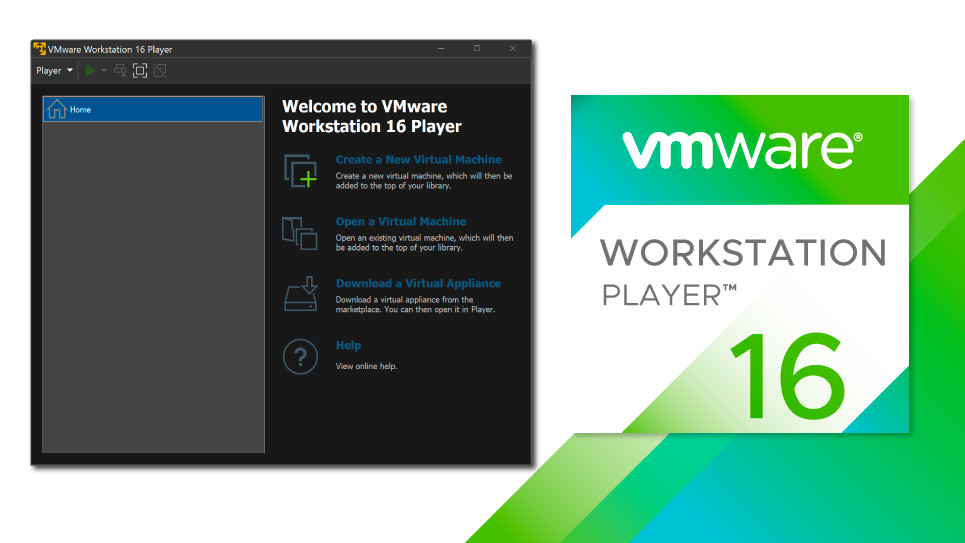Open Create a New Virtual Machine link
The height and width of the screenshot is (543, 965).
click(418, 160)
